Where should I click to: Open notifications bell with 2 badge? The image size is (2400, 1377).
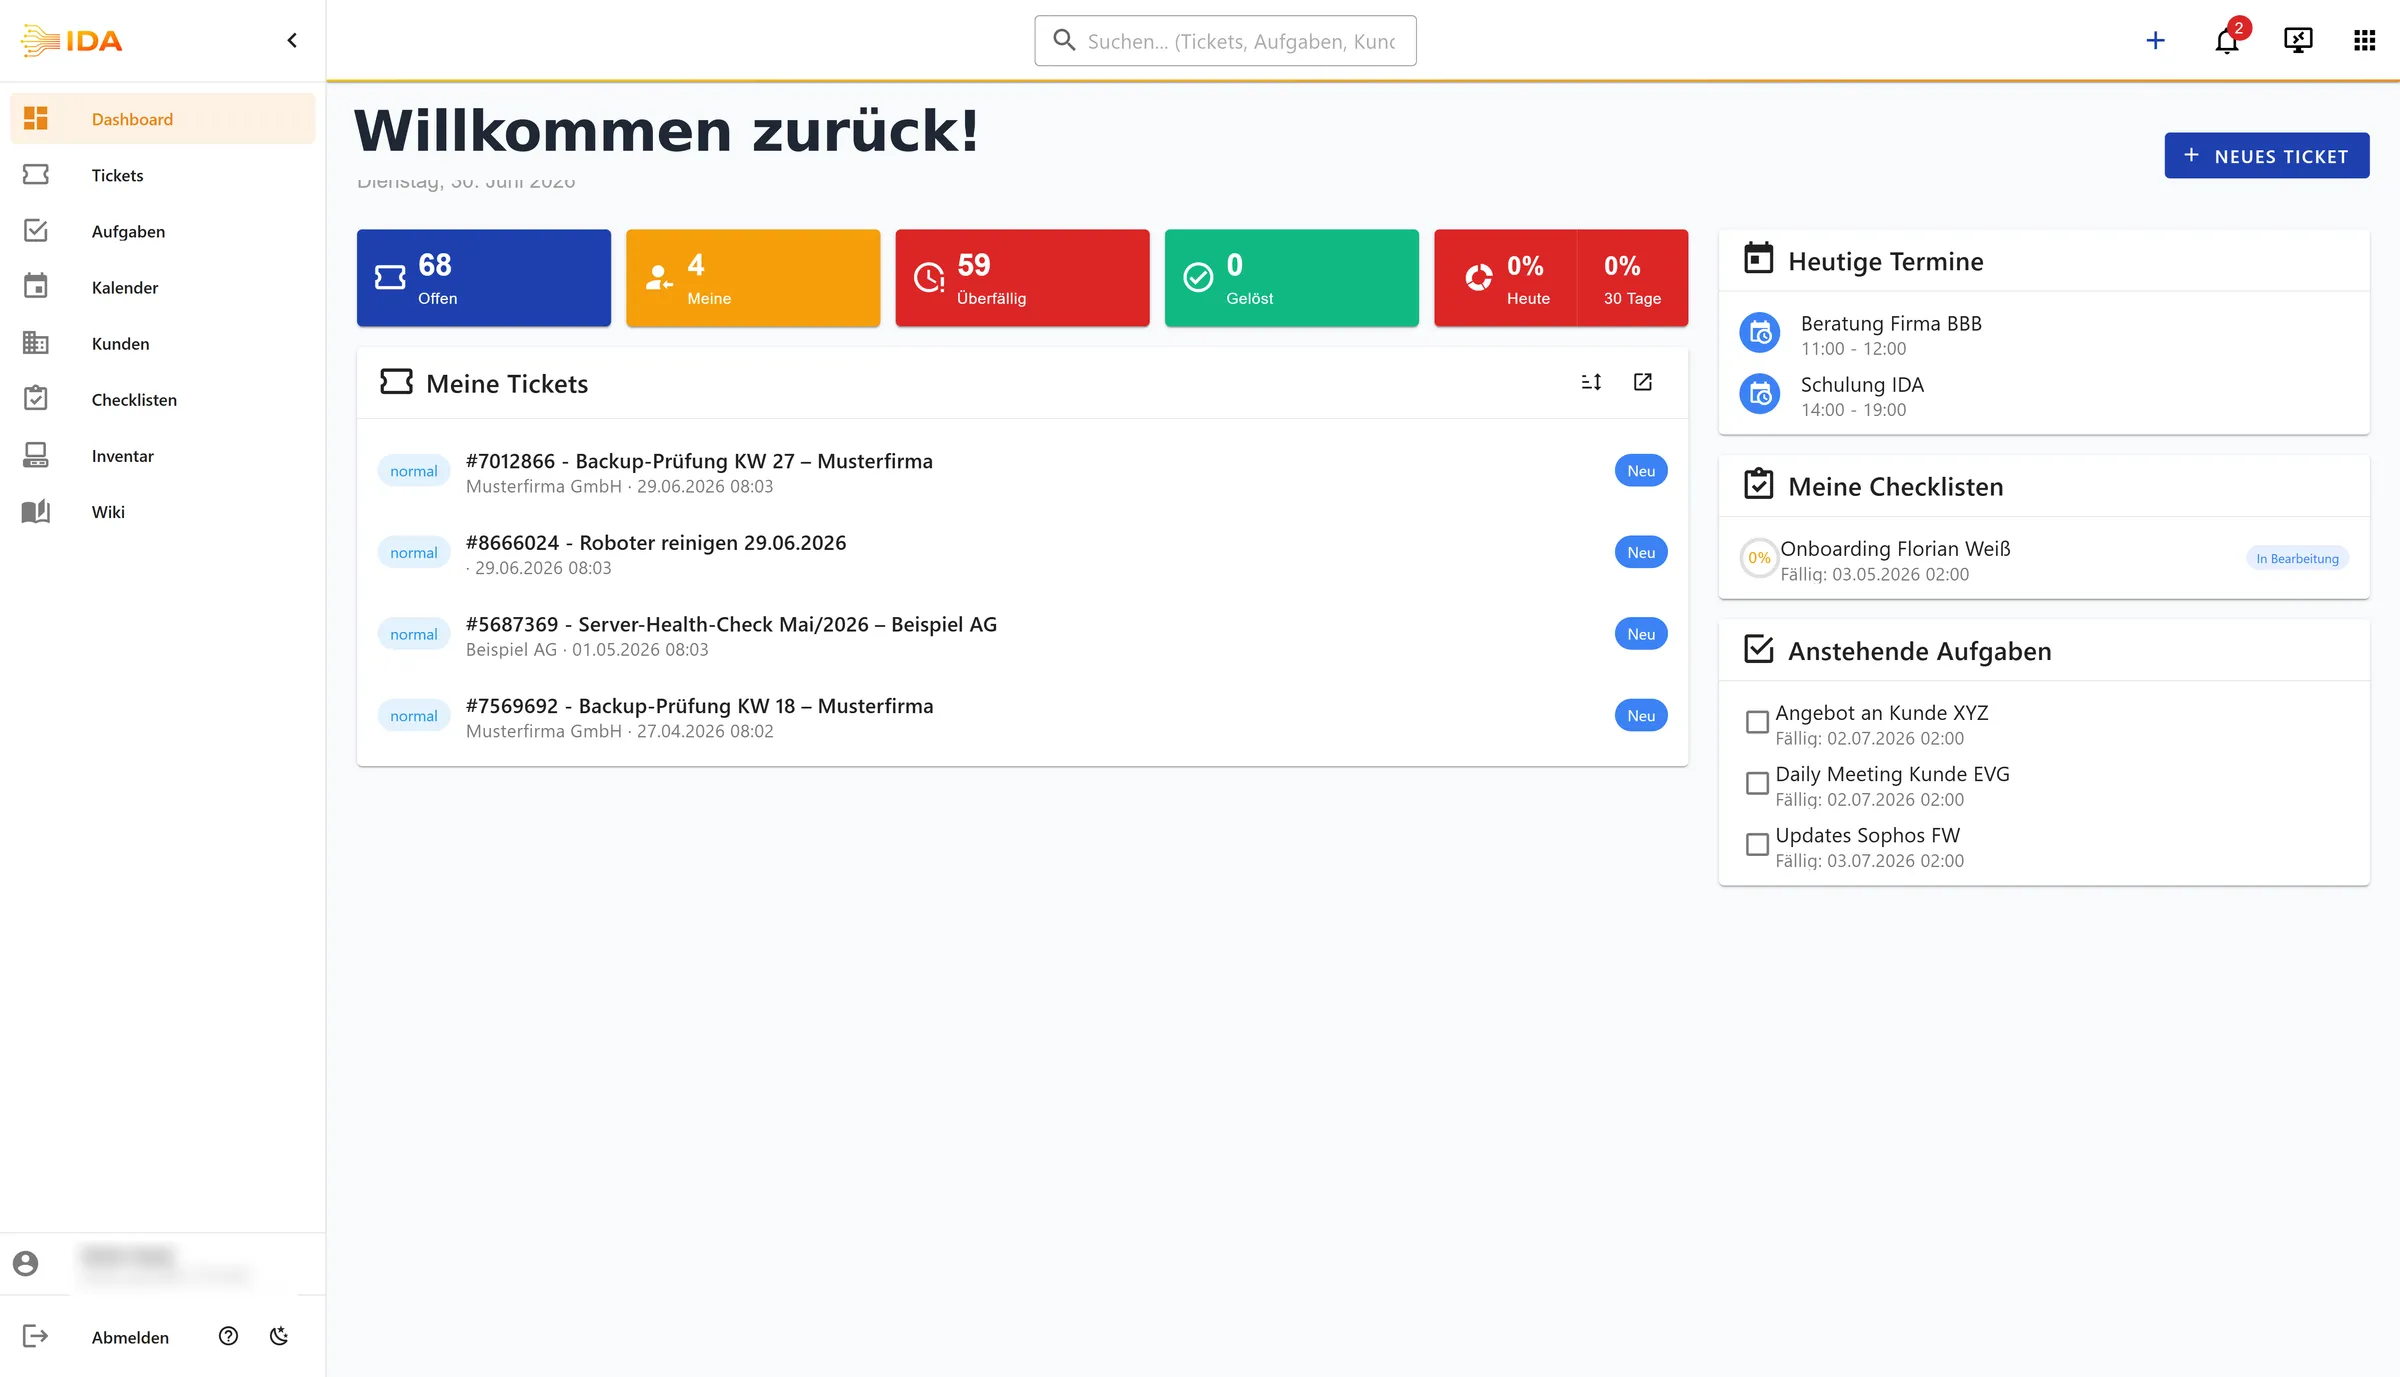point(2227,40)
